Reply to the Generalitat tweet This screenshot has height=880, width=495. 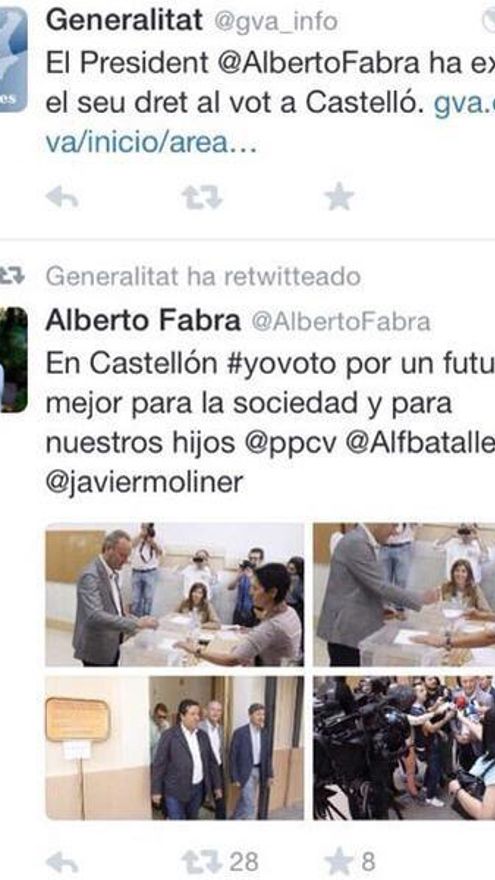coord(62,198)
